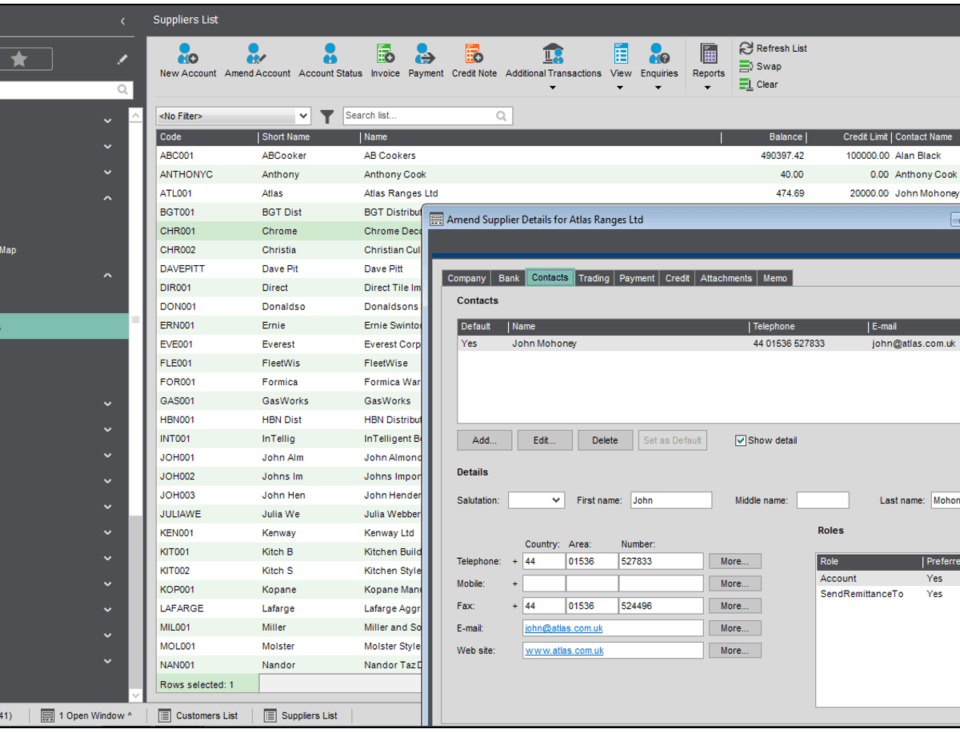Viewport: 960px width, 732px height.
Task: Select the John Mohoney contact row
Action: tap(708, 344)
